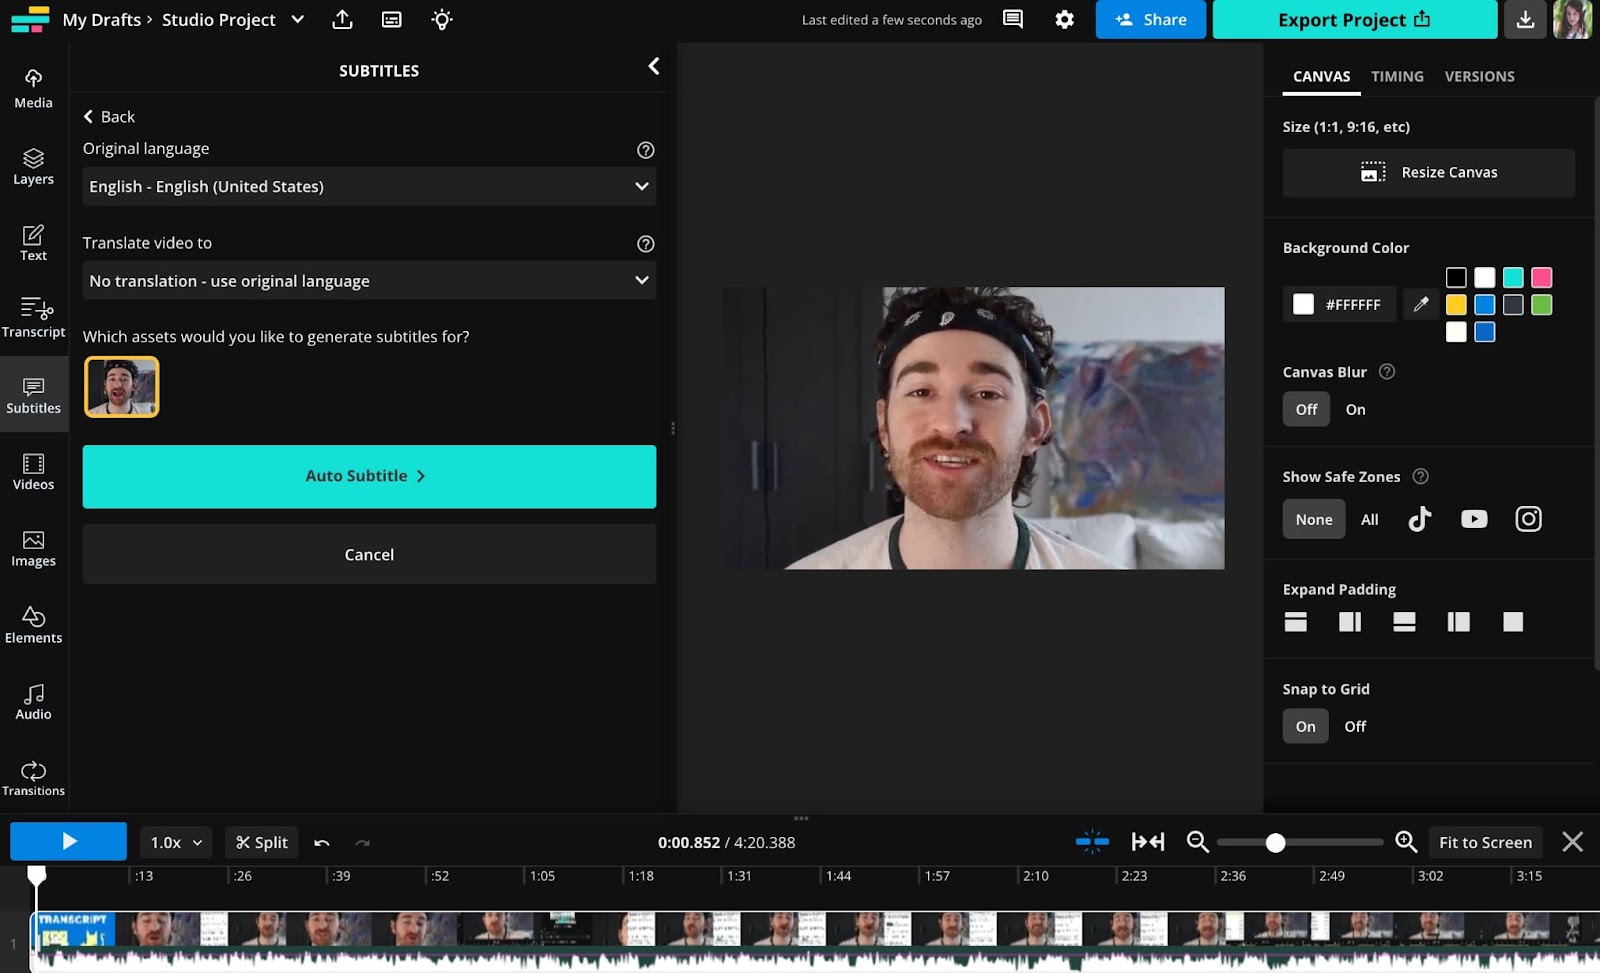This screenshot has height=973, width=1600.
Task: Open the settings gear icon
Action: tap(1065, 19)
